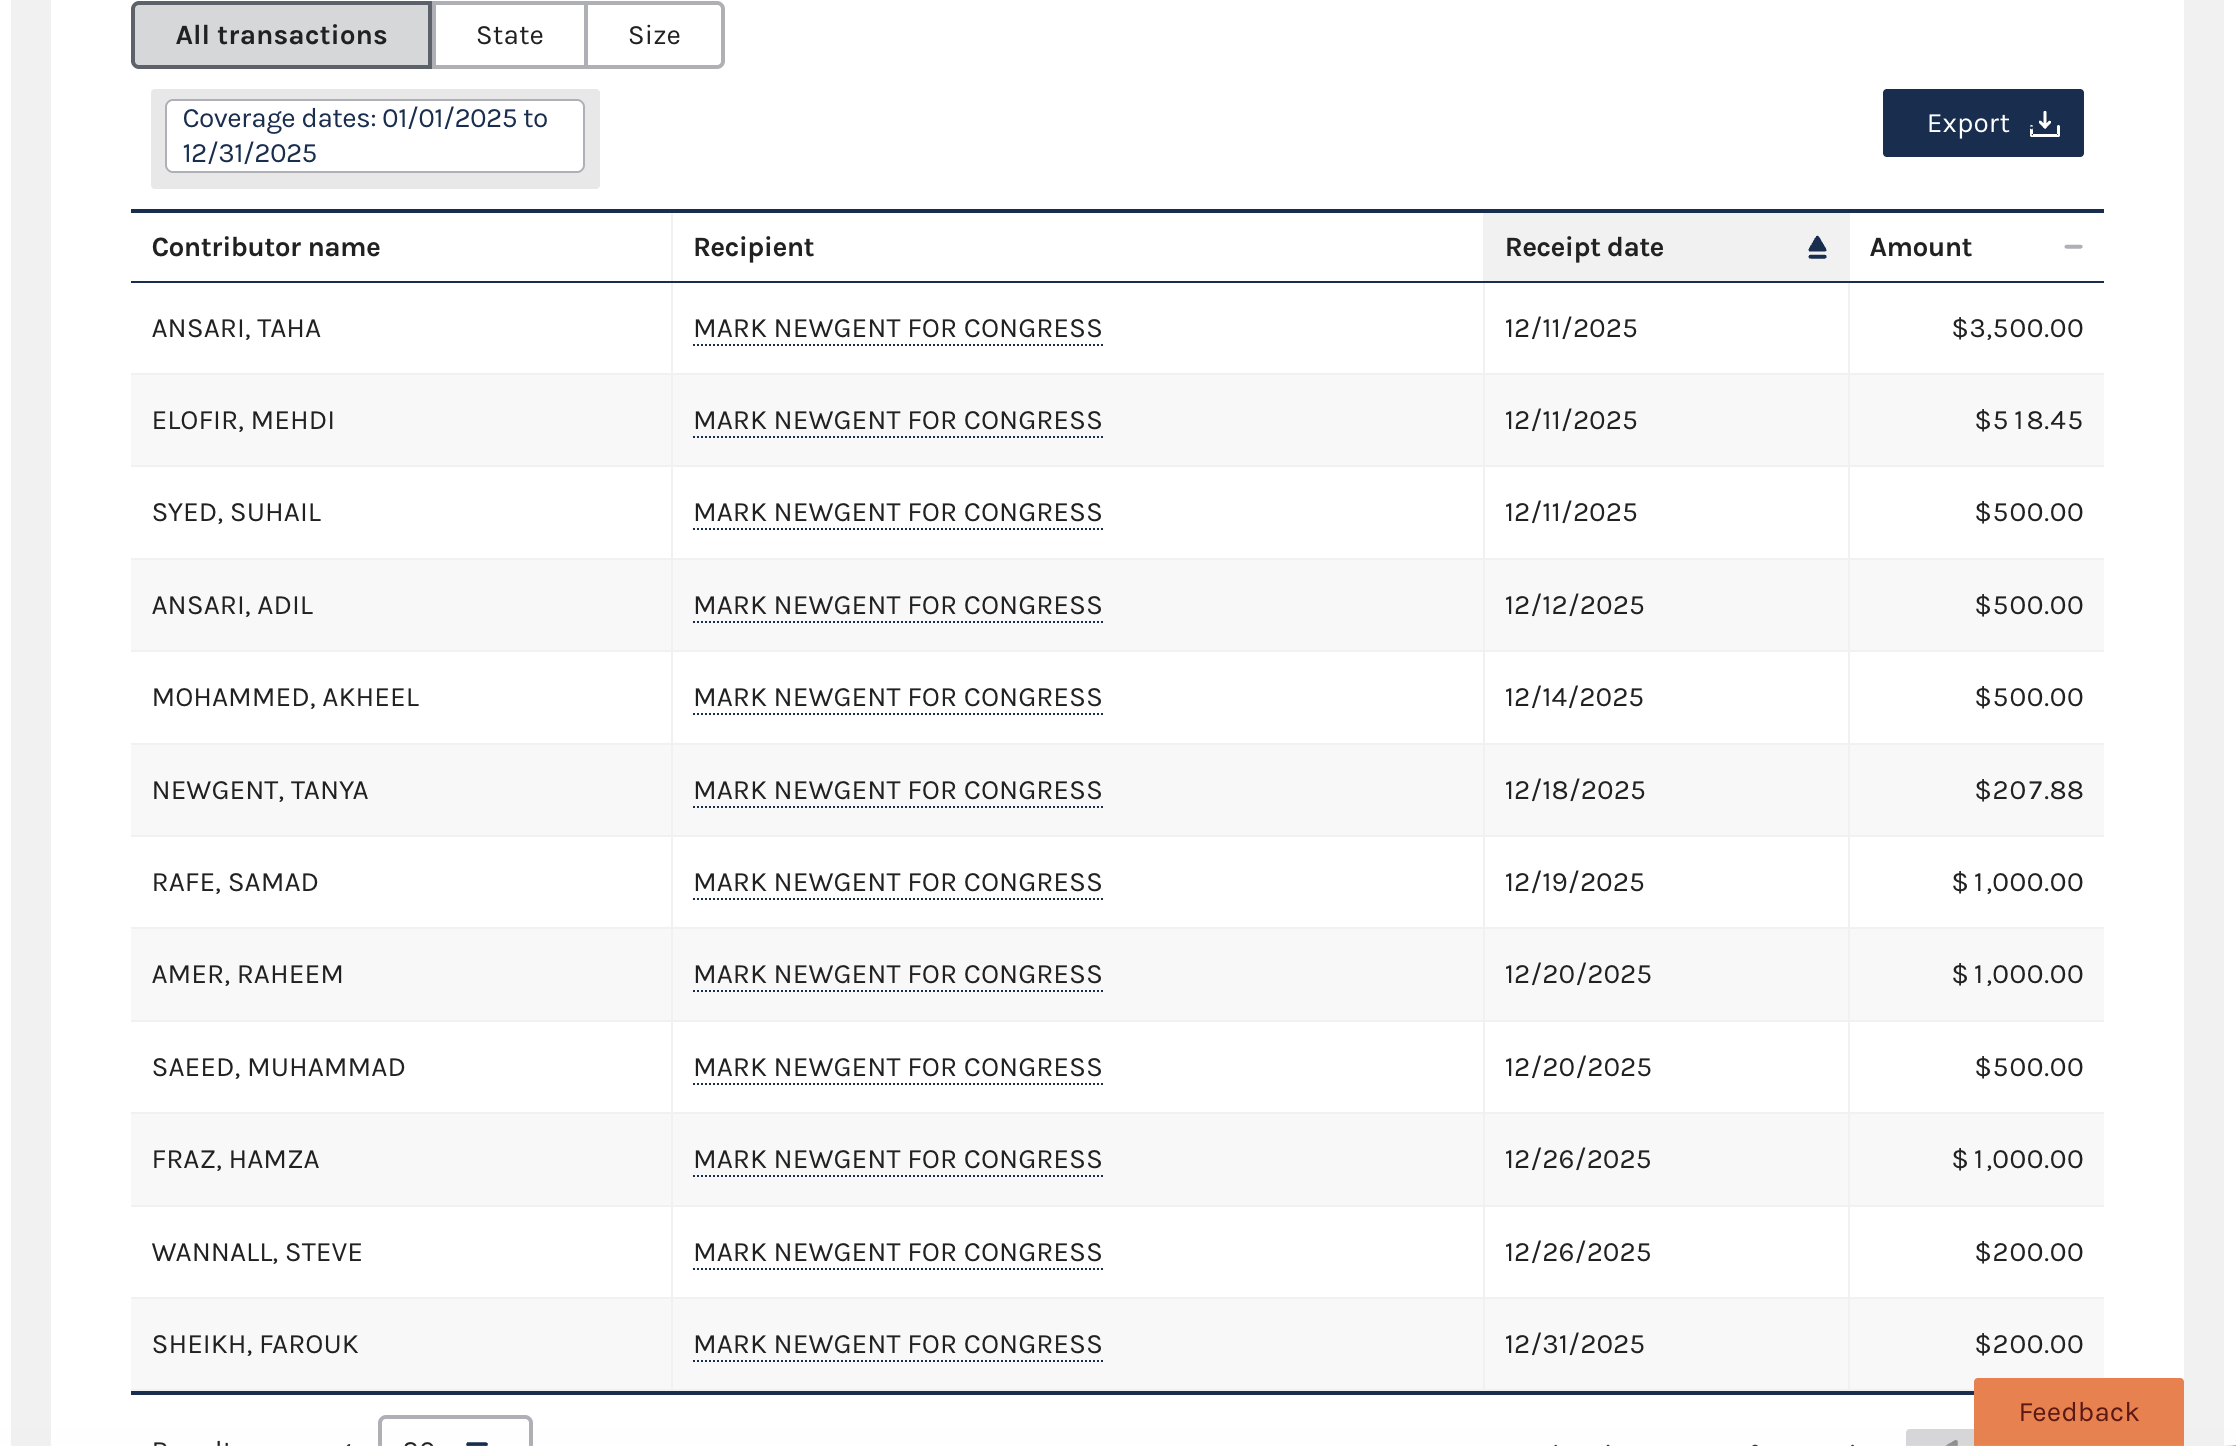The image size is (2236, 1446).
Task: Click the Receipt date column header
Action: (x=1584, y=247)
